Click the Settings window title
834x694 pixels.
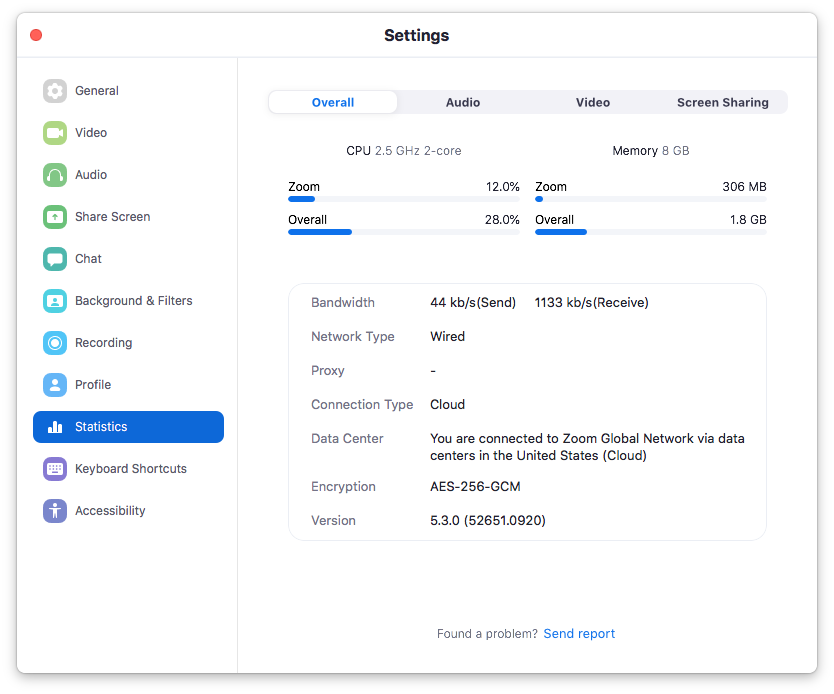(x=417, y=36)
